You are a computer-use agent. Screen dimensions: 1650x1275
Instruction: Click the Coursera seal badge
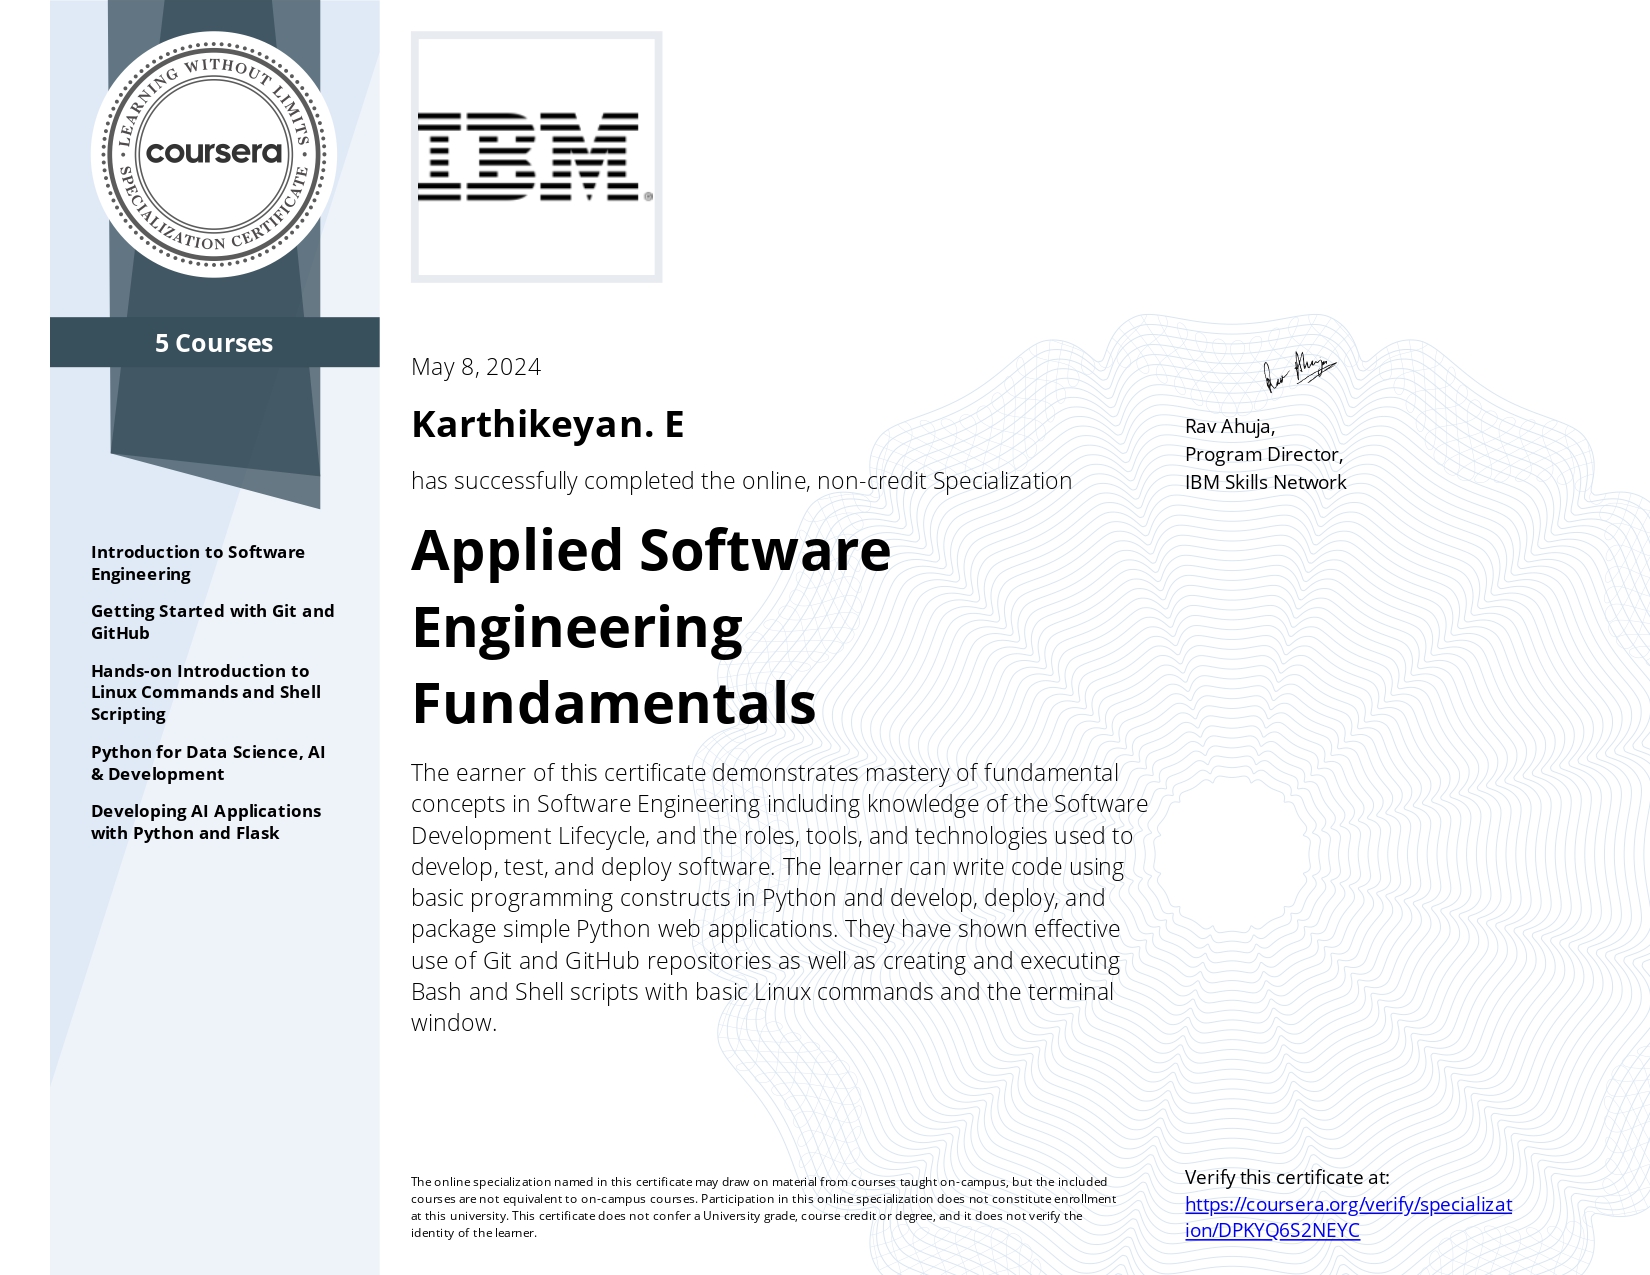214,154
